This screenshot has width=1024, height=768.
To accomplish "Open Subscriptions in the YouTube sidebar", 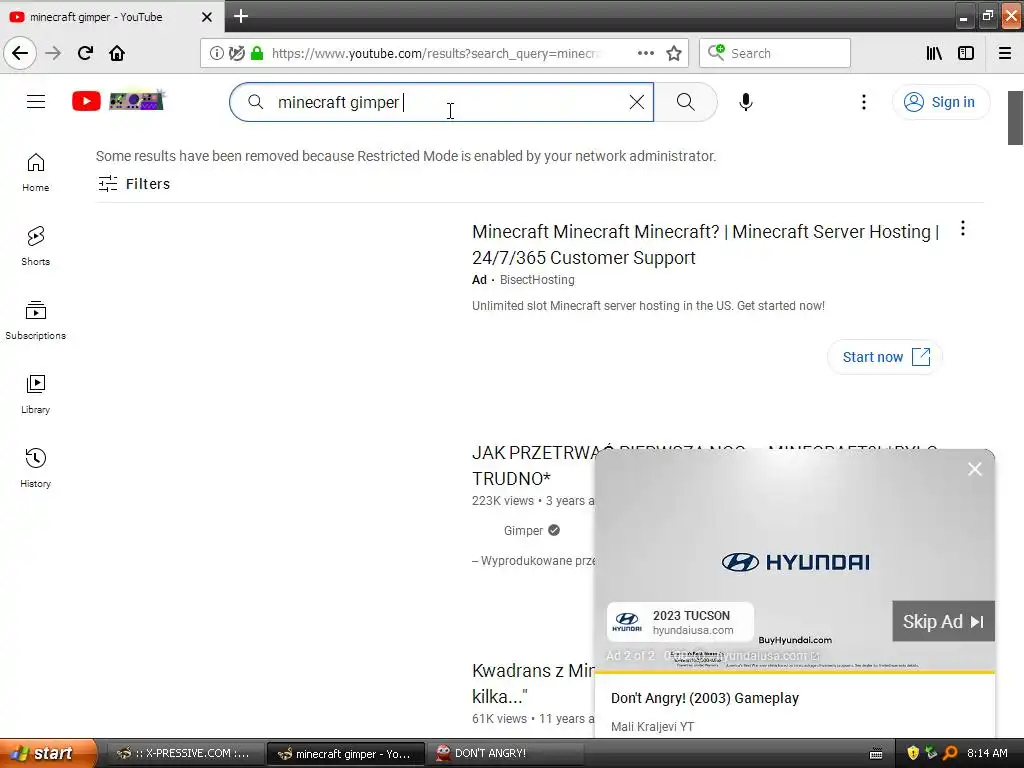I will [35, 320].
